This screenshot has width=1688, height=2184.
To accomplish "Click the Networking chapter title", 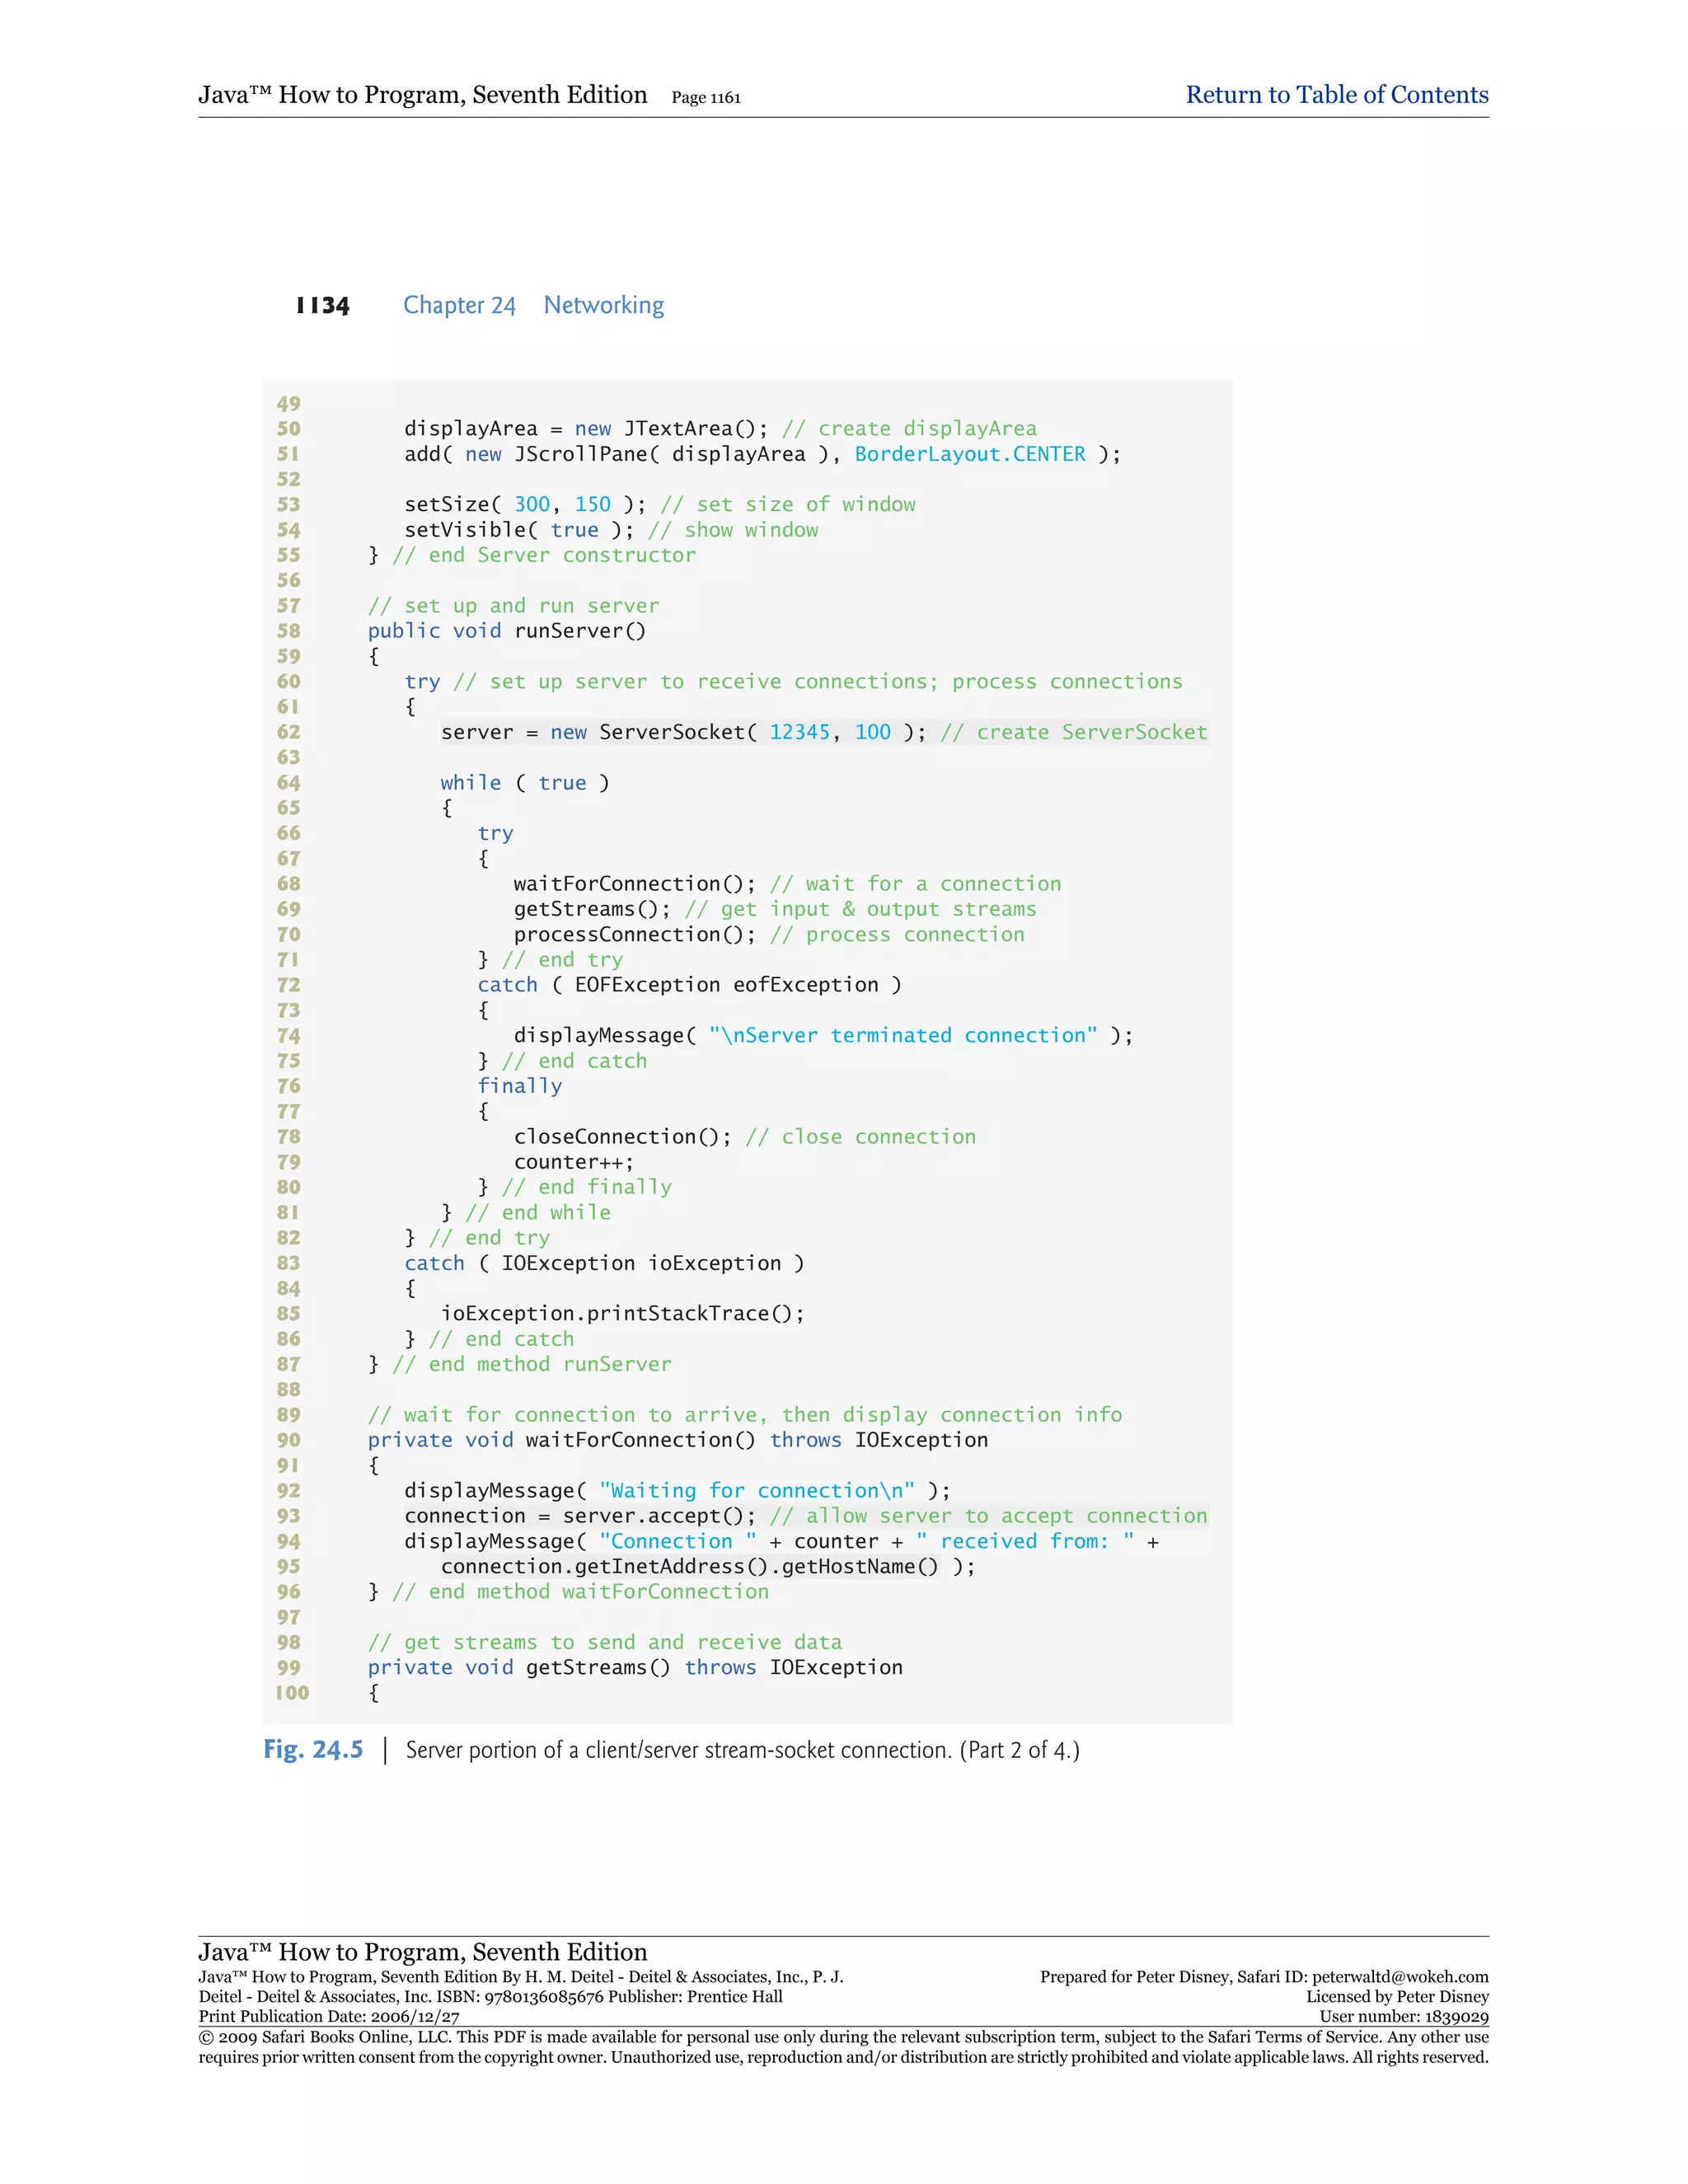I will point(603,305).
